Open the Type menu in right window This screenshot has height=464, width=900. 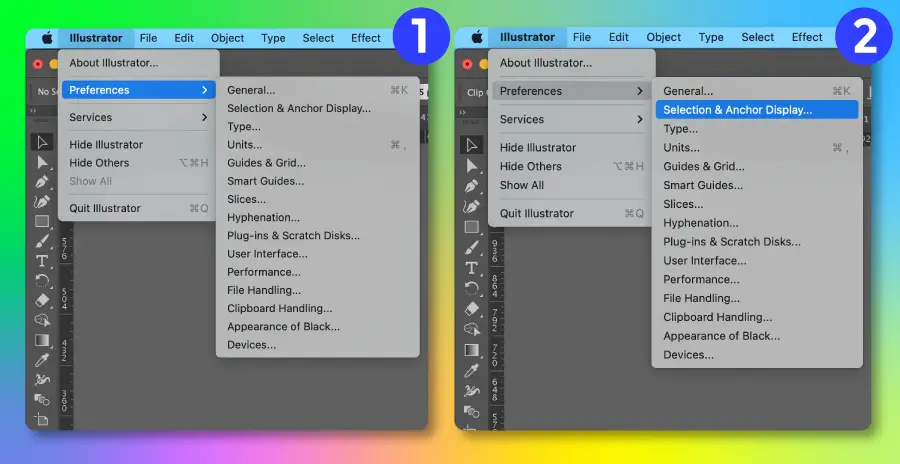point(711,37)
